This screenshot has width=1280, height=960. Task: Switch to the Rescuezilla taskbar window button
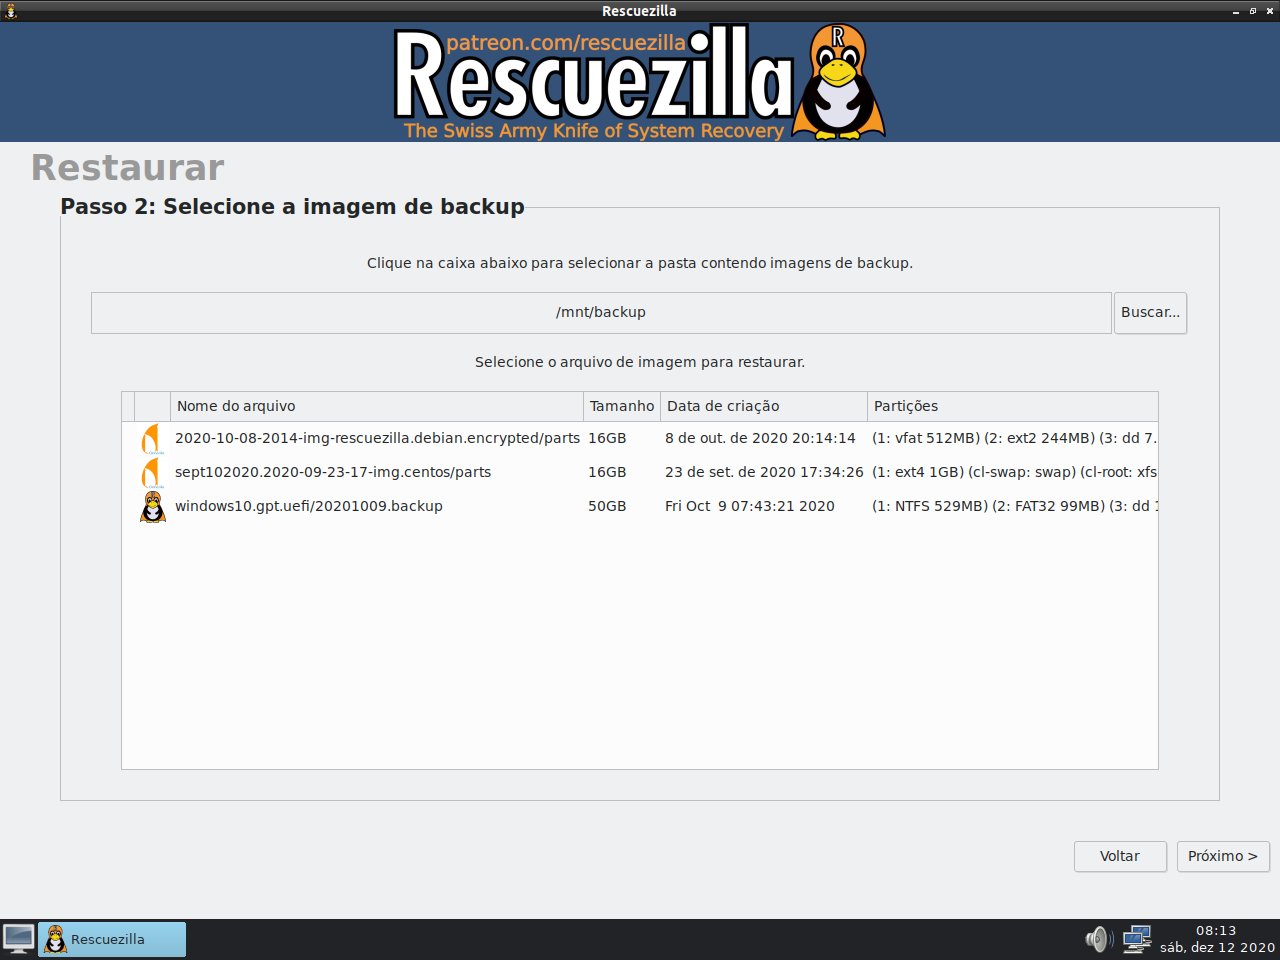[112, 939]
